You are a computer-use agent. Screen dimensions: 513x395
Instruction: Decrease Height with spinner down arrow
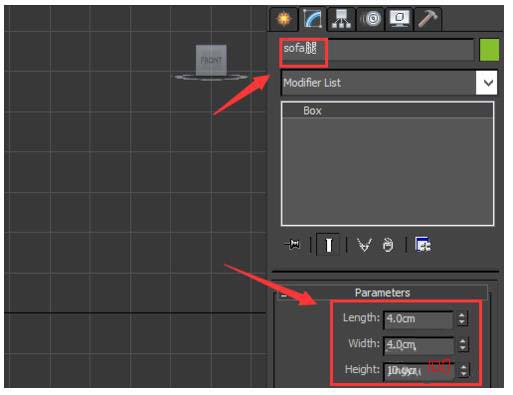463,375
